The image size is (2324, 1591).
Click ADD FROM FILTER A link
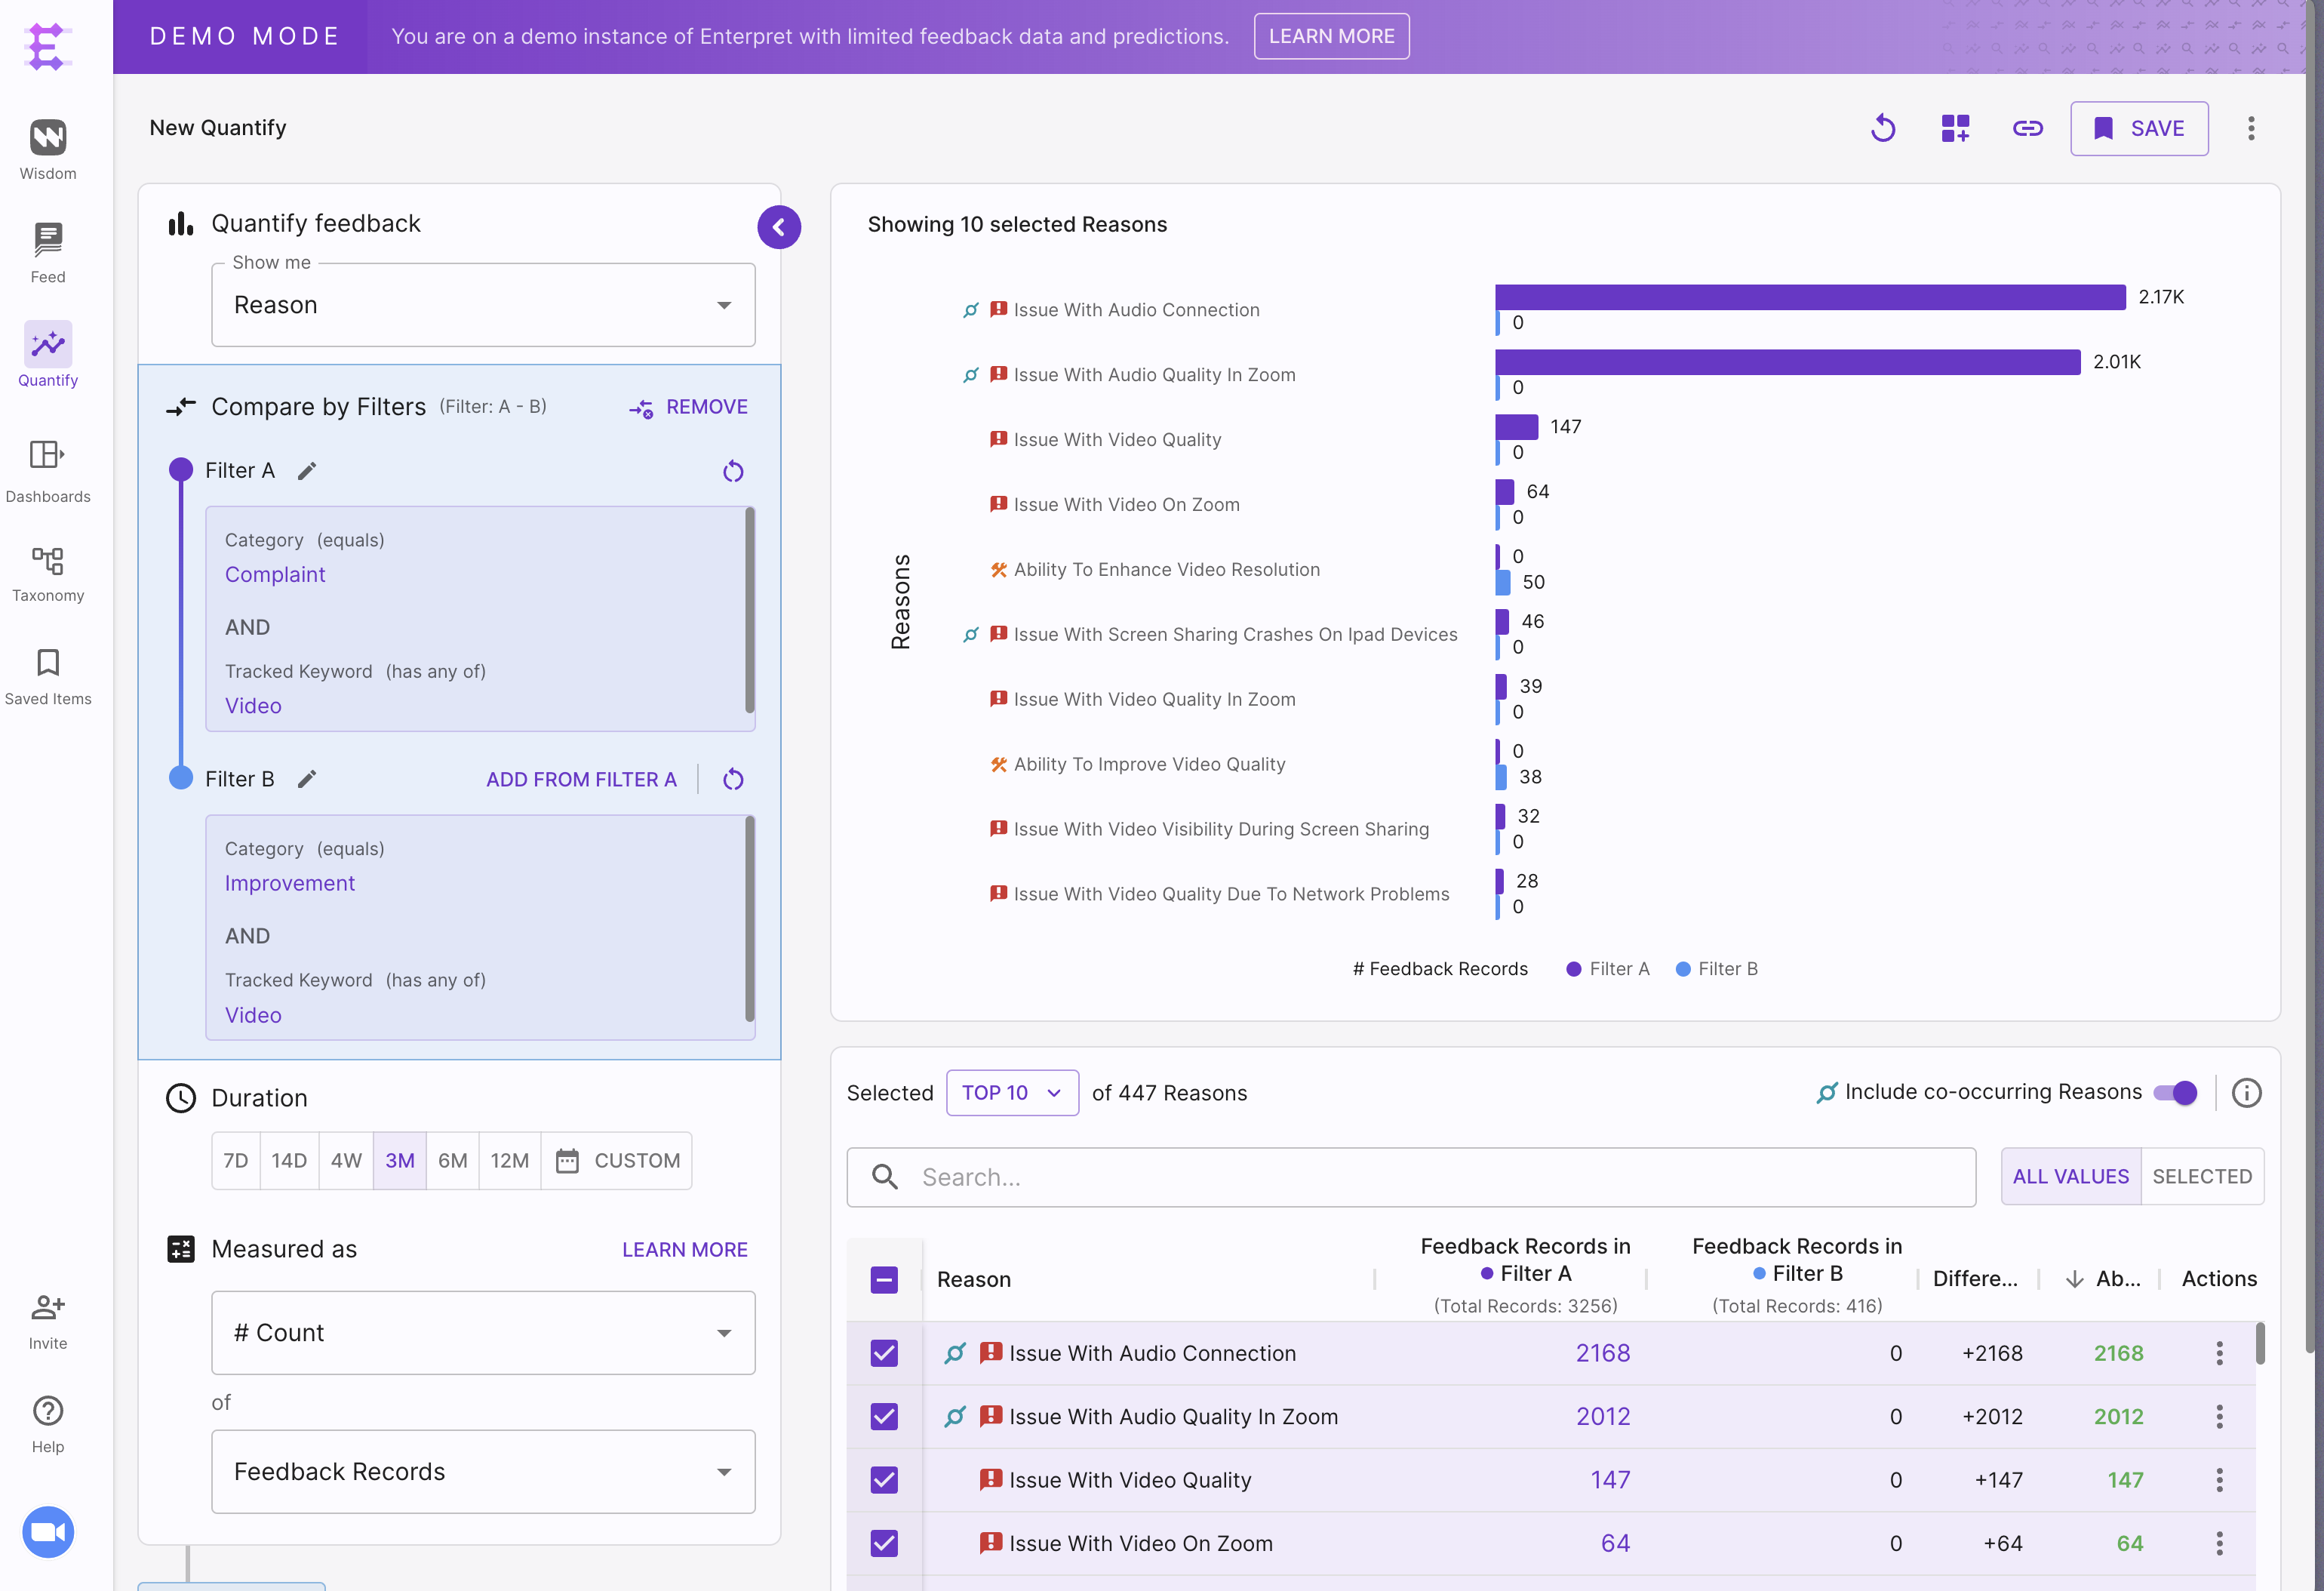coord(581,780)
